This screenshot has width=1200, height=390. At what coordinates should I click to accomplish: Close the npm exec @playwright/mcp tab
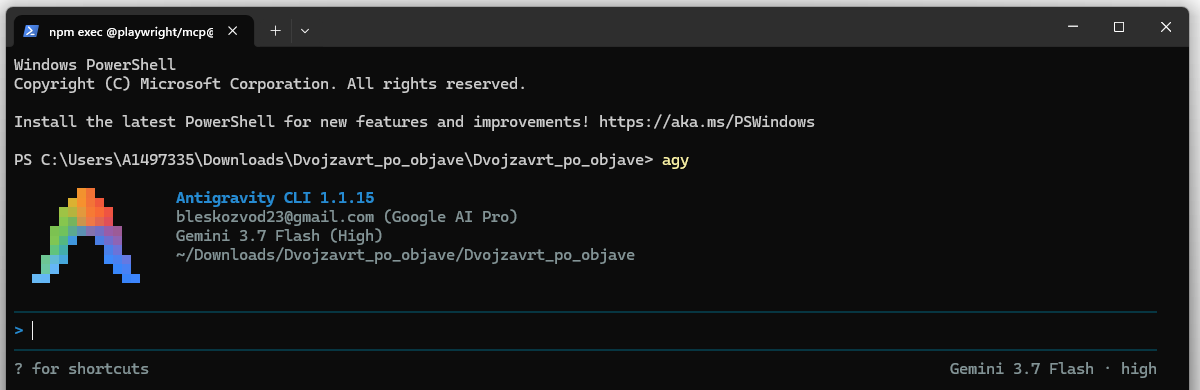tap(233, 31)
